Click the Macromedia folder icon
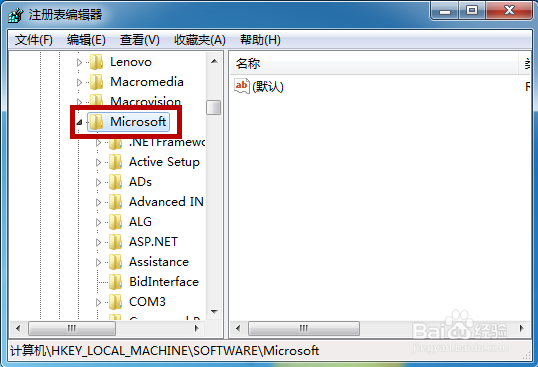This screenshot has width=538, height=367. pyautogui.click(x=97, y=82)
